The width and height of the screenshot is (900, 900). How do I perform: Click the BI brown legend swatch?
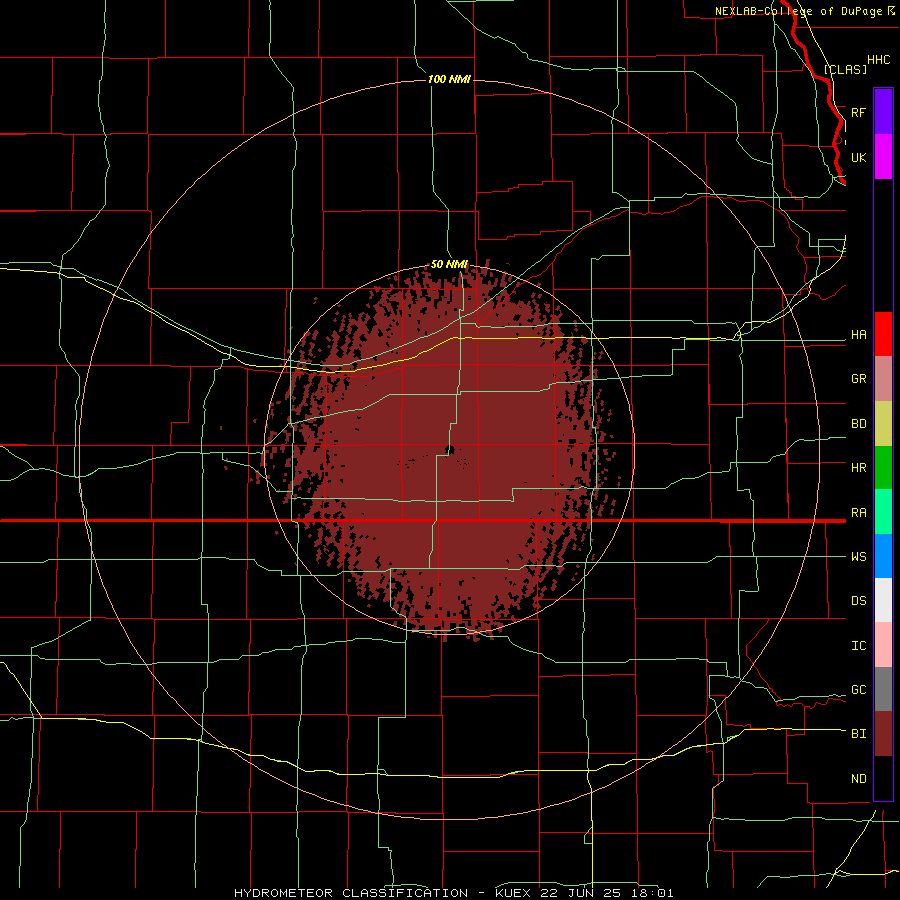(x=883, y=734)
